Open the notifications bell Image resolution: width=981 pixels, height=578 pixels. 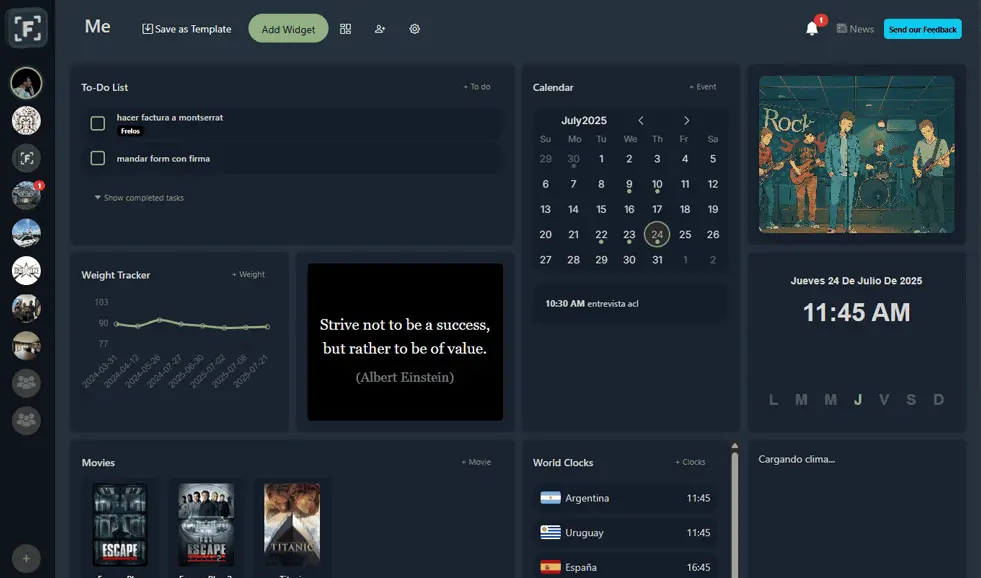(812, 29)
